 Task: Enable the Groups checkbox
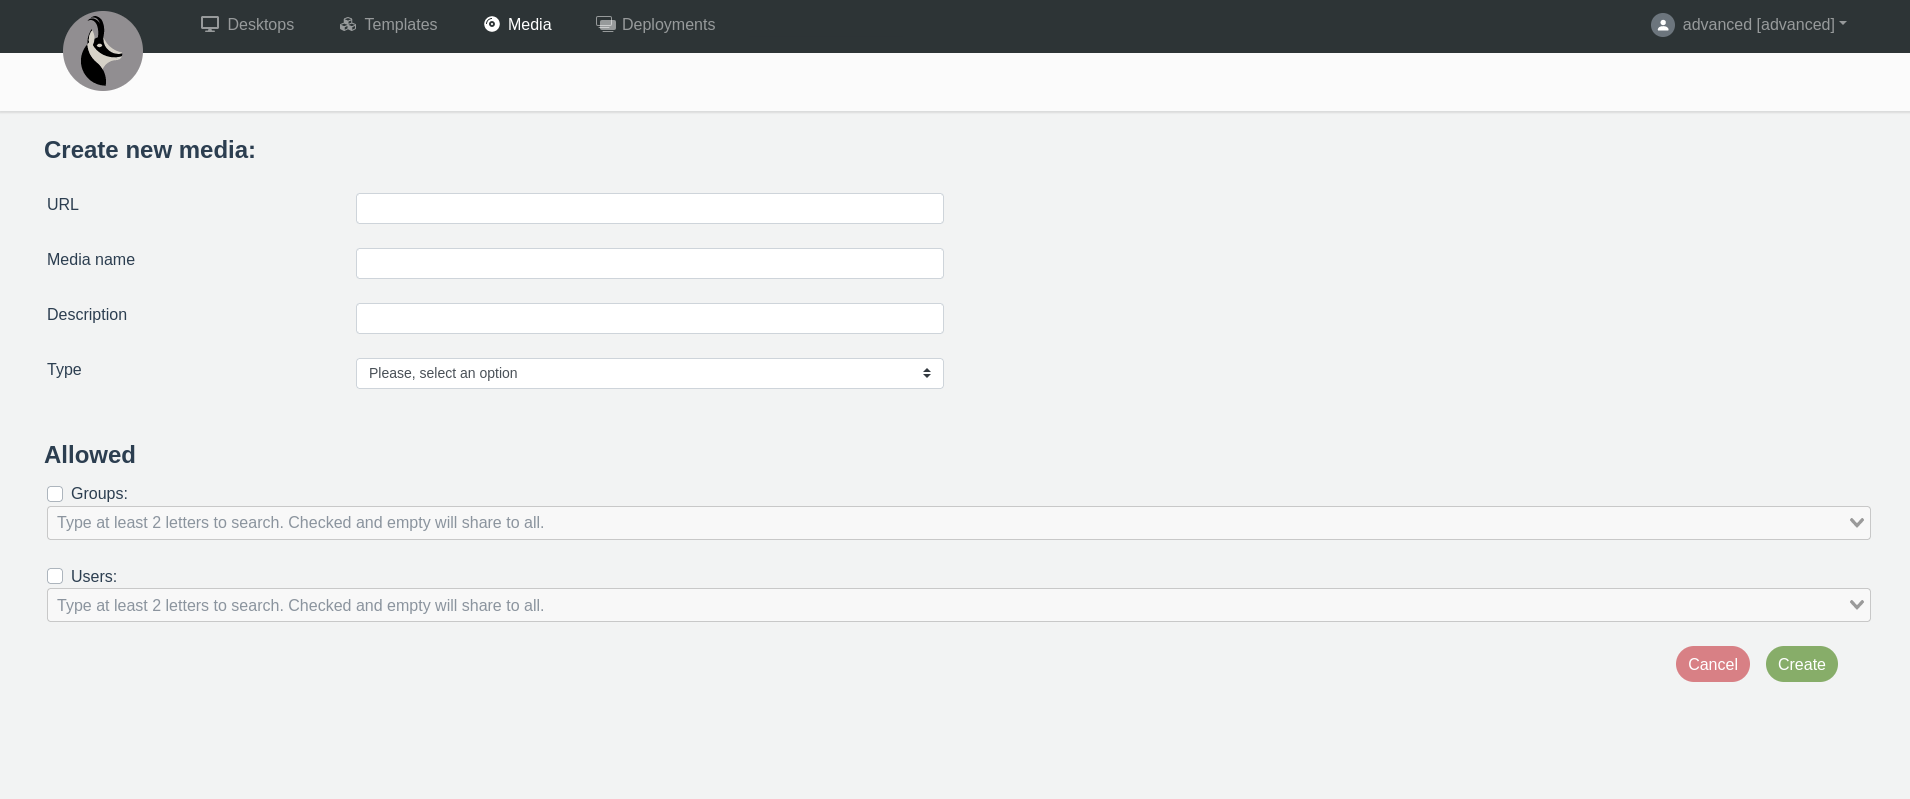(x=55, y=494)
